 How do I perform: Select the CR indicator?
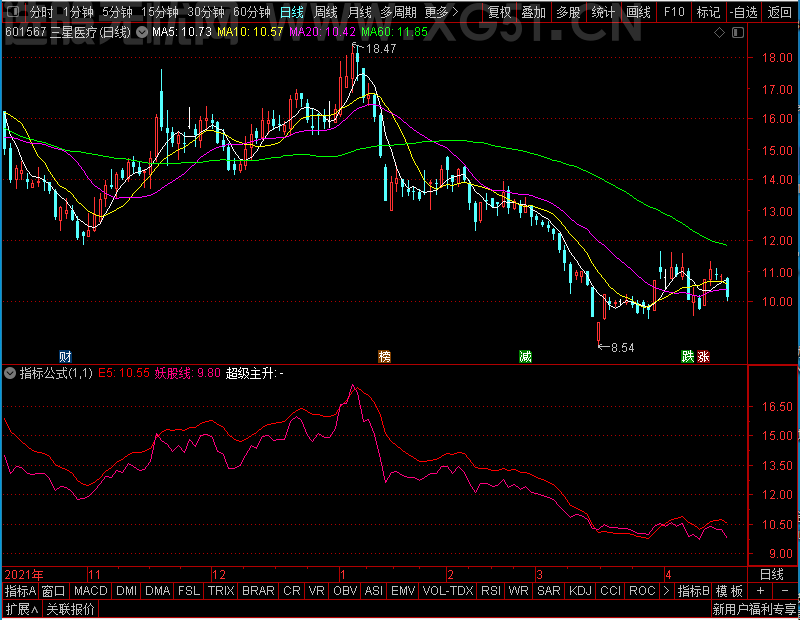[x=292, y=591]
